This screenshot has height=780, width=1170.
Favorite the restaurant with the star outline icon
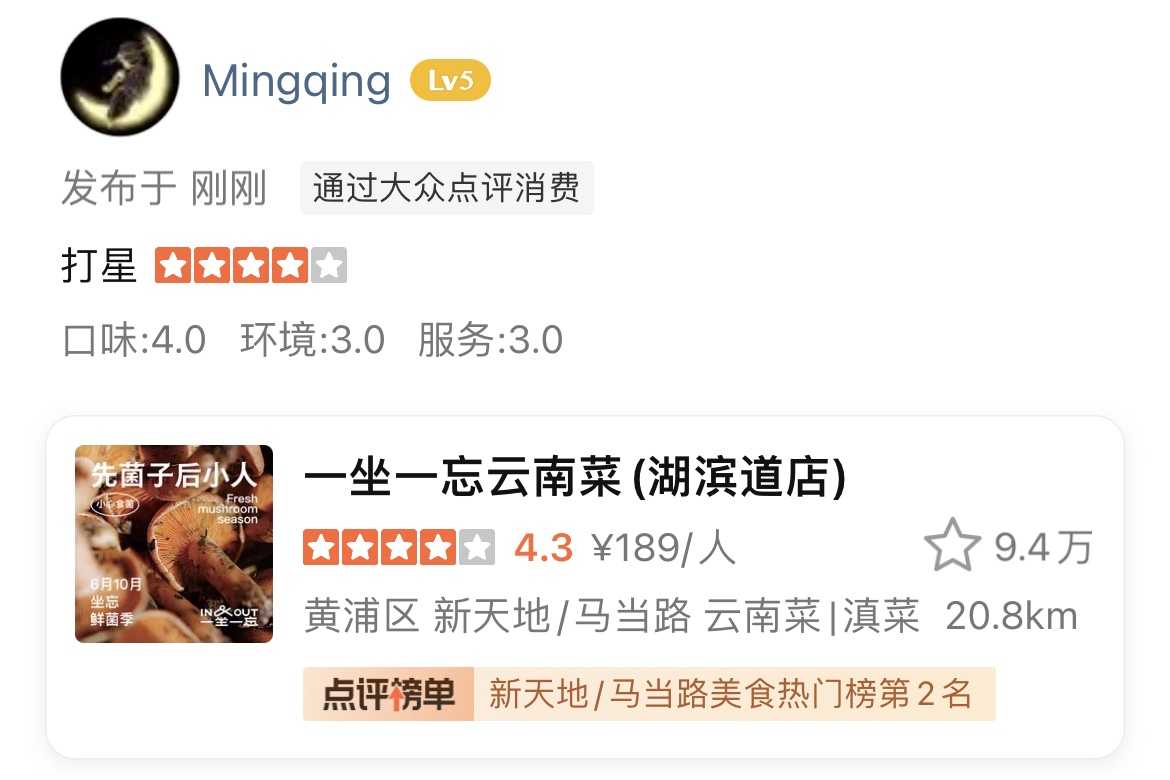click(x=952, y=546)
